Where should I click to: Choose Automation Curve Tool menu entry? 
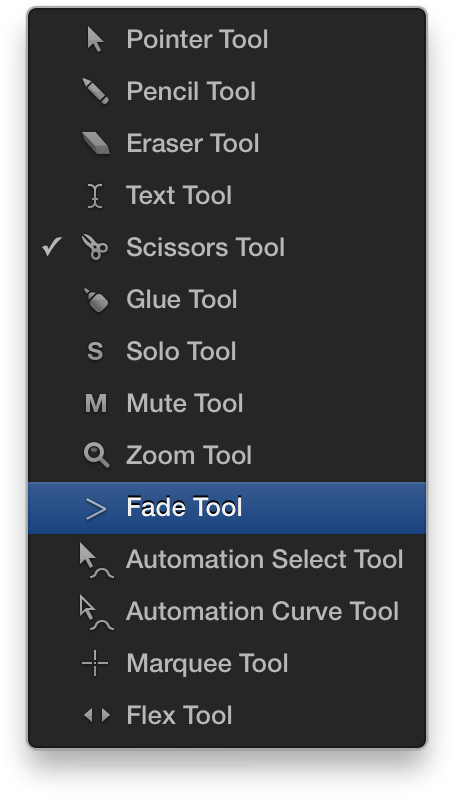[x=227, y=611]
